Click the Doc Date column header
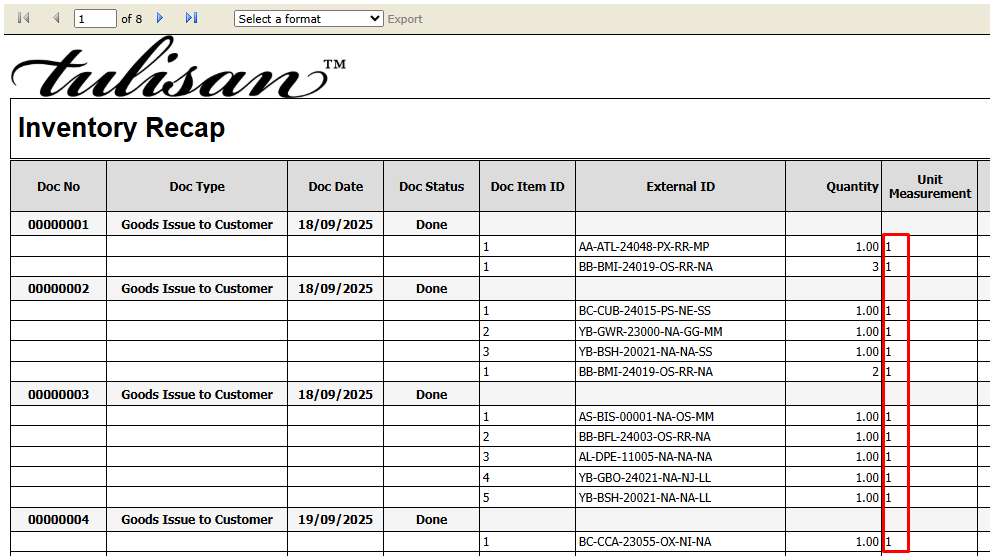 coord(335,186)
